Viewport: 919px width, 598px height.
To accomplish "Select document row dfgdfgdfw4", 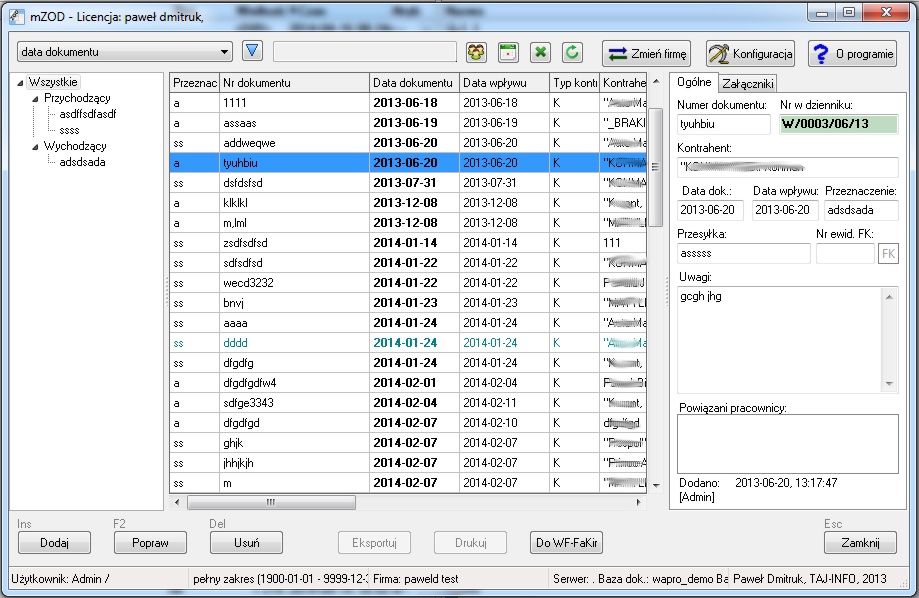I will tap(408, 383).
